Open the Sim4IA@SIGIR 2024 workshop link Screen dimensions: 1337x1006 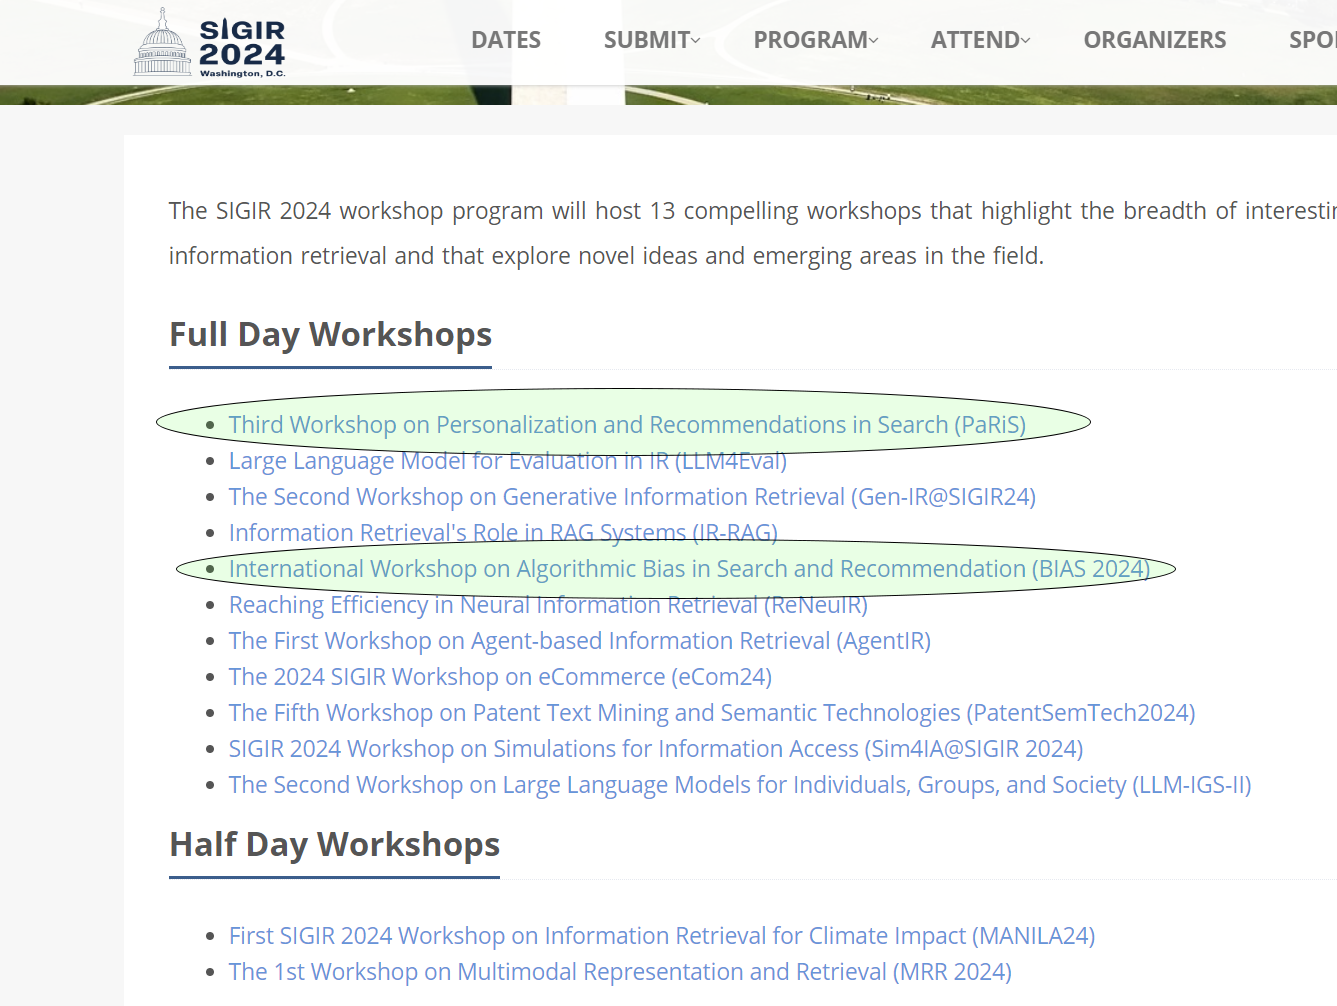tap(656, 749)
